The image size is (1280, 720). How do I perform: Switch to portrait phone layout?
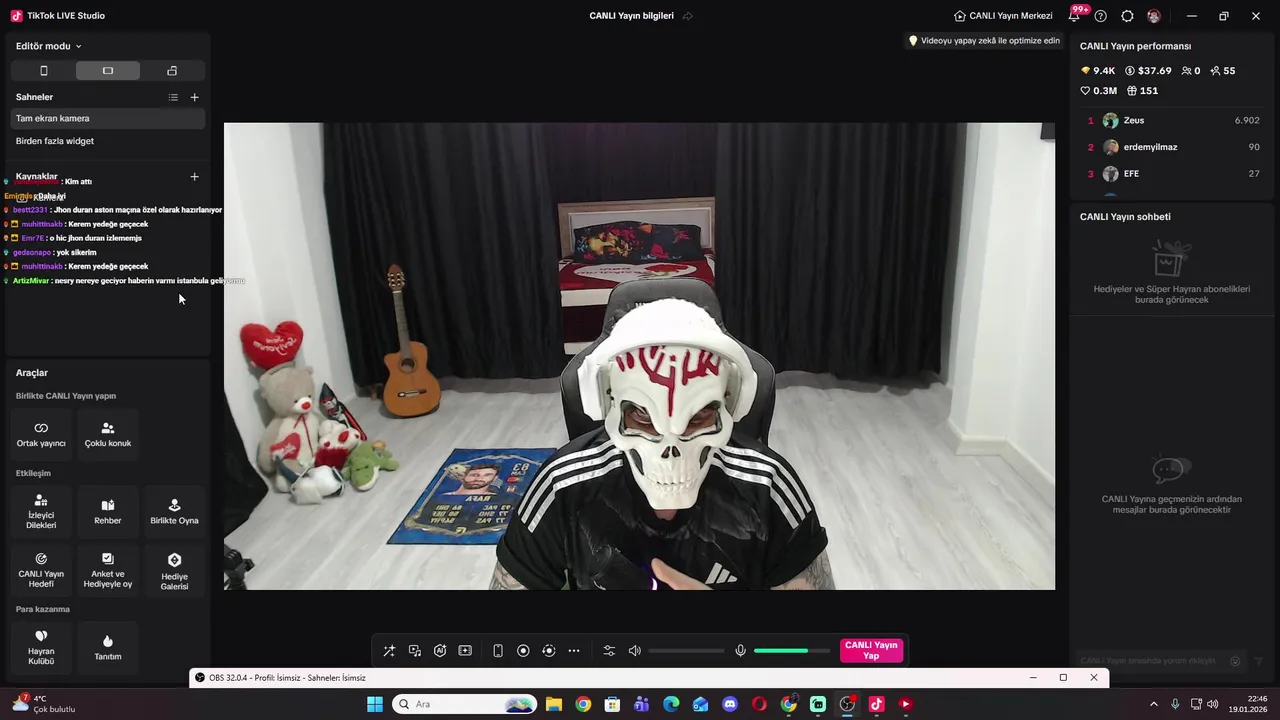point(43,71)
